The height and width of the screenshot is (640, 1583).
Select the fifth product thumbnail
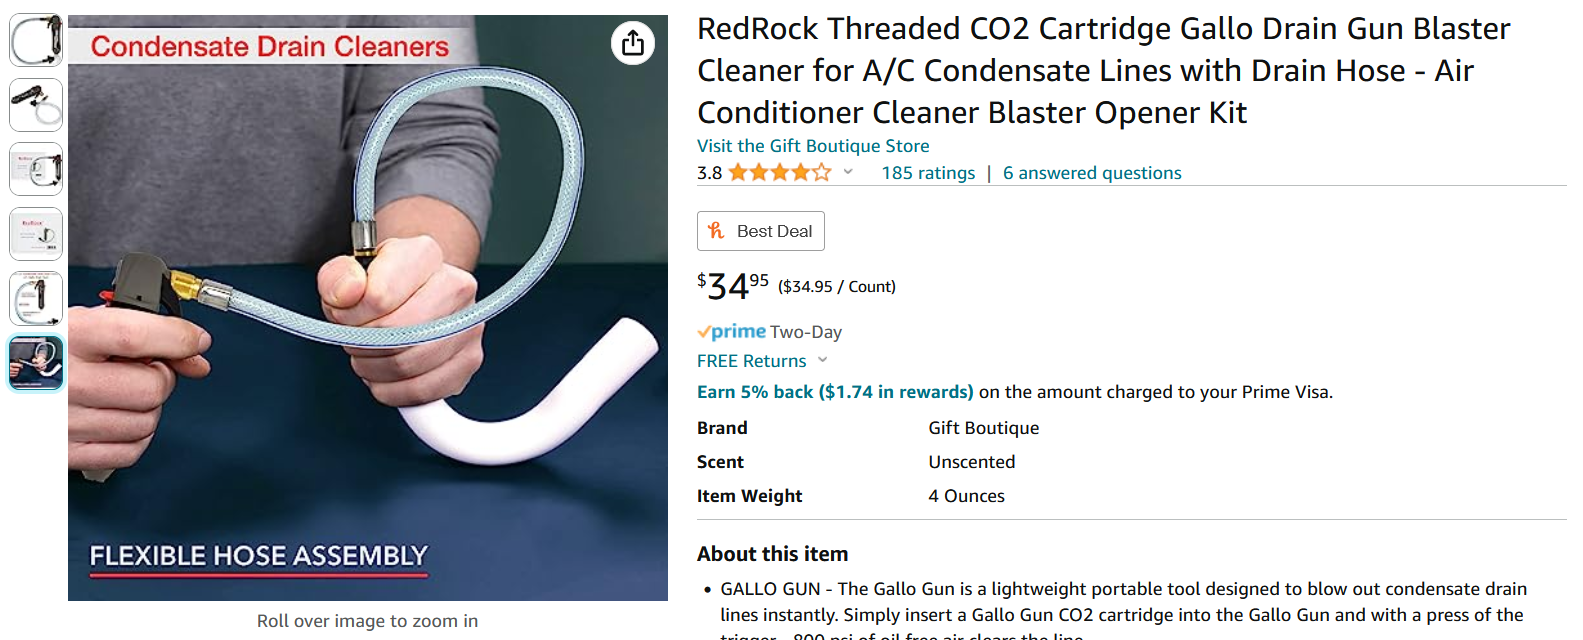(x=36, y=298)
